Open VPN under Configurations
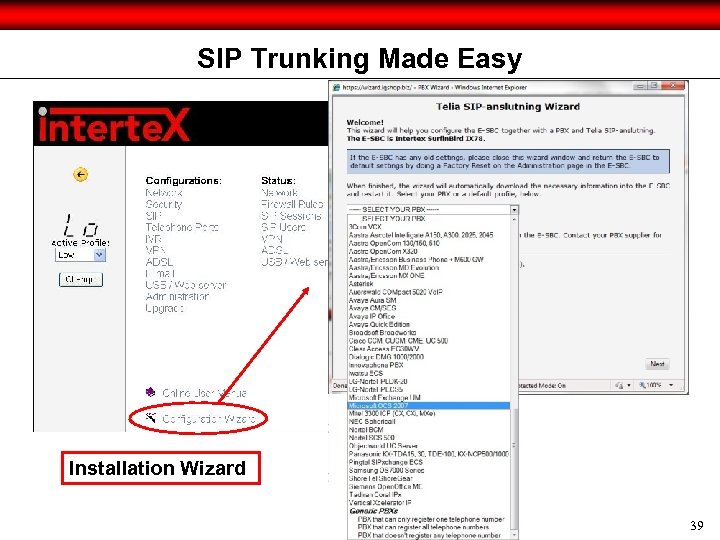 pos(155,250)
